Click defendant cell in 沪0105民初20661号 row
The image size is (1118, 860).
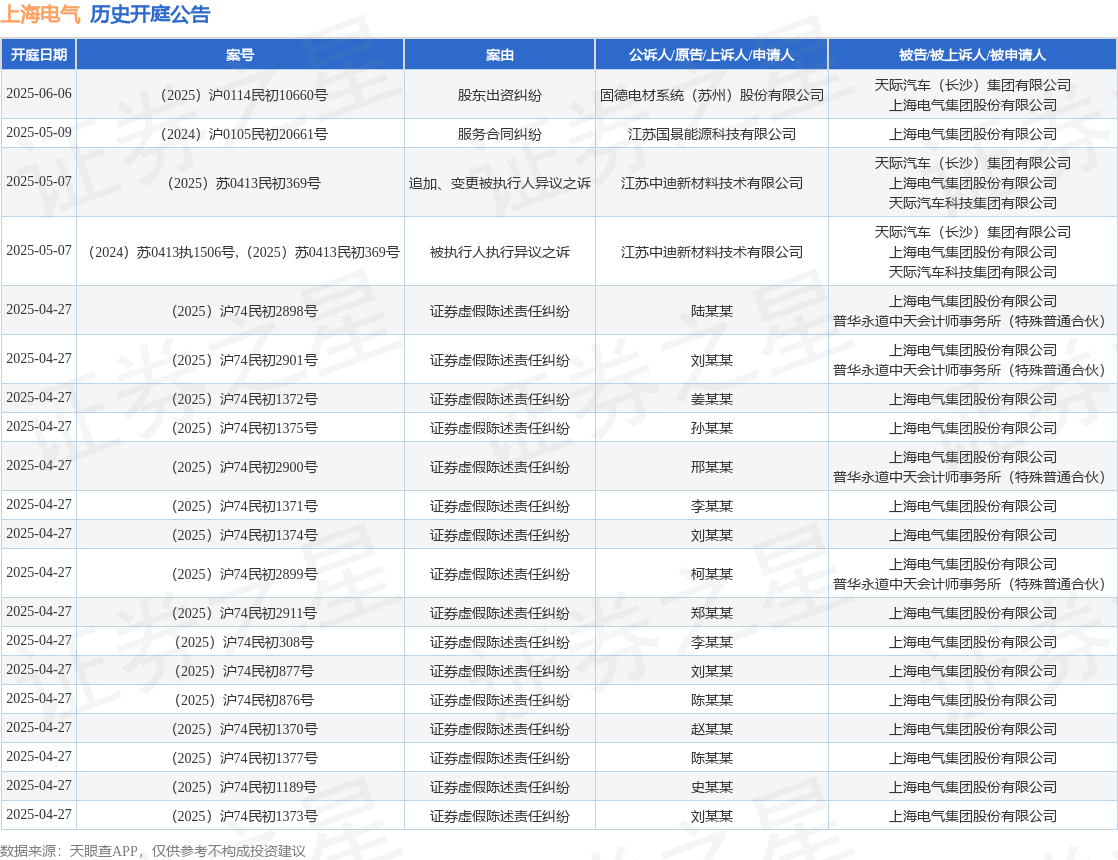973,134
